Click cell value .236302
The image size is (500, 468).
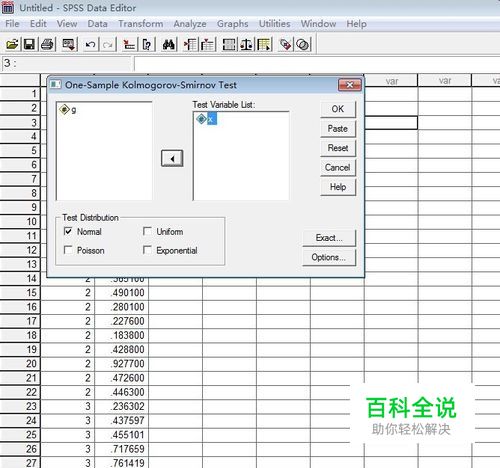click(122, 406)
